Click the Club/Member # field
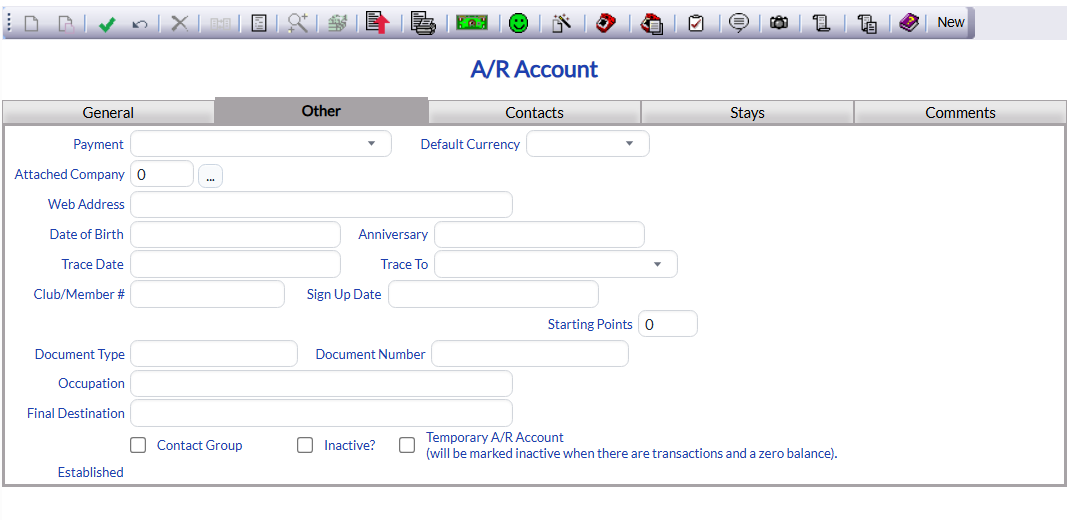Image resolution: width=1067 pixels, height=520 pixels. tap(208, 294)
